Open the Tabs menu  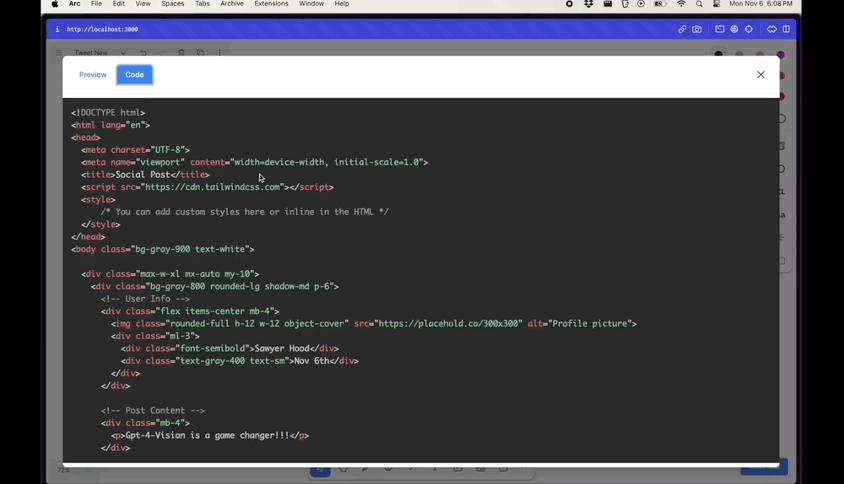(x=202, y=4)
